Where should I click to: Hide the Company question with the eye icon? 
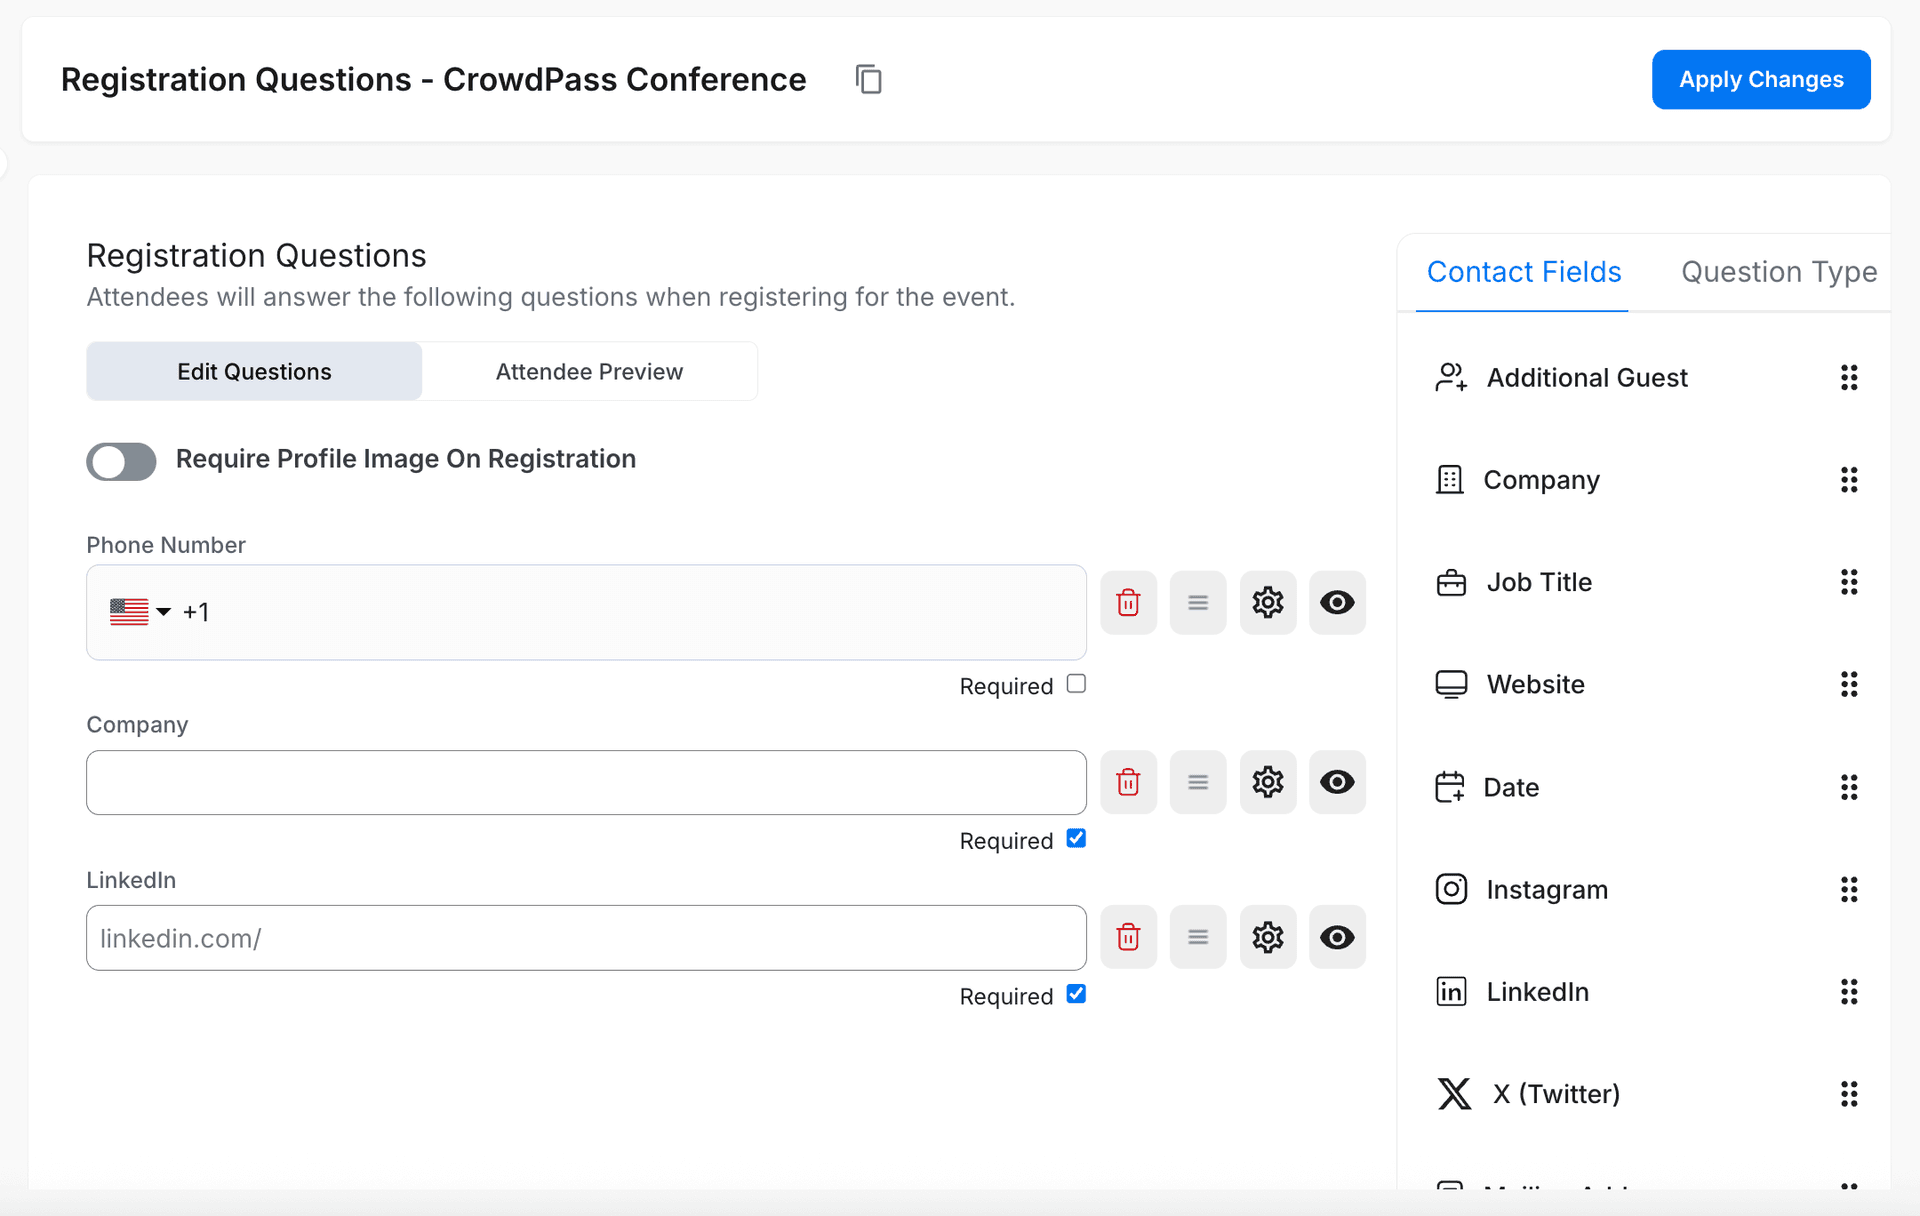(1337, 782)
